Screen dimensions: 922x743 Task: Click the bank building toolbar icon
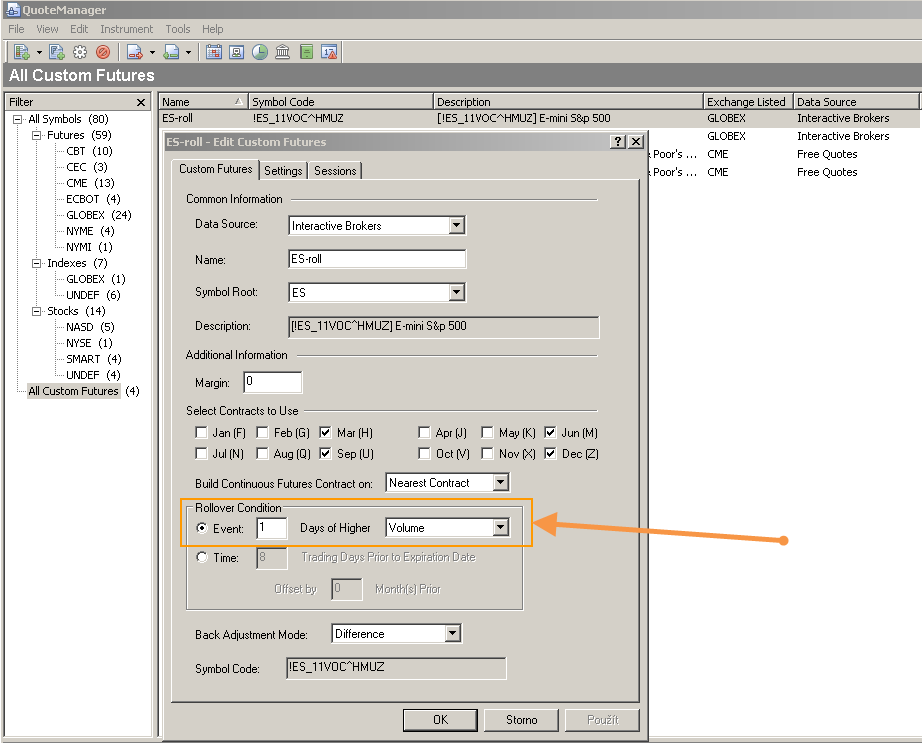(283, 52)
